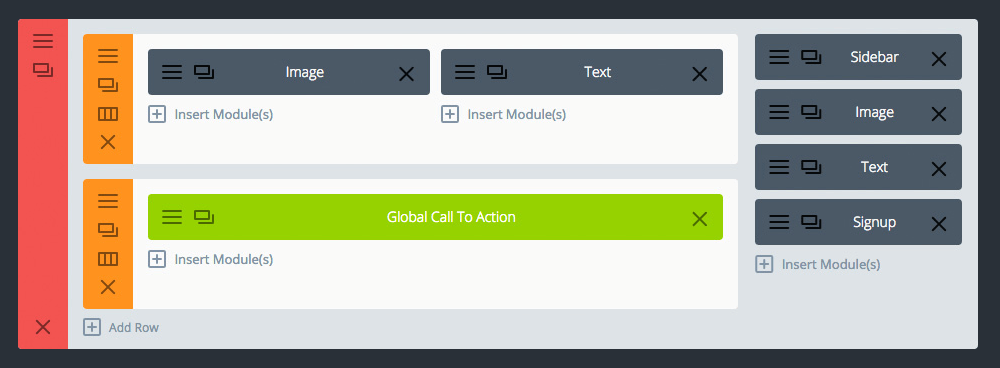
Task: Remove the second orange row
Action: coord(108,287)
